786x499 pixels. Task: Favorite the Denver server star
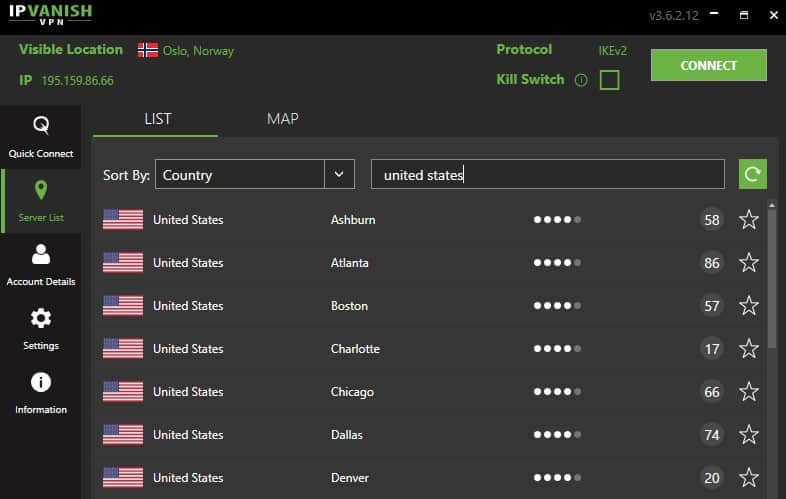[x=748, y=478]
